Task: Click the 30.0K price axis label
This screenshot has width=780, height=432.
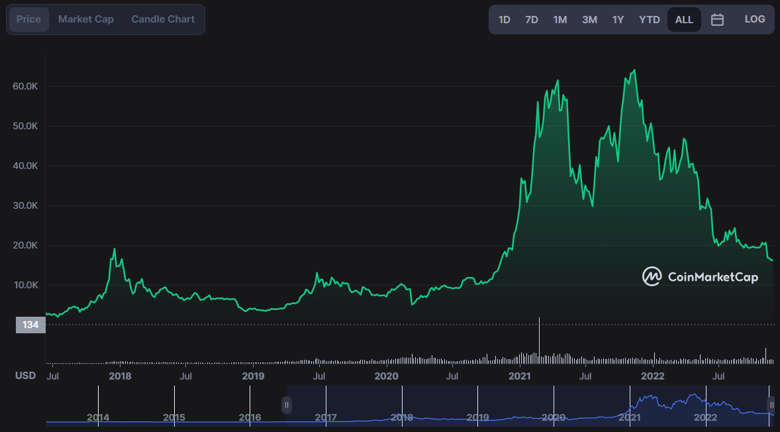Action: (25, 206)
